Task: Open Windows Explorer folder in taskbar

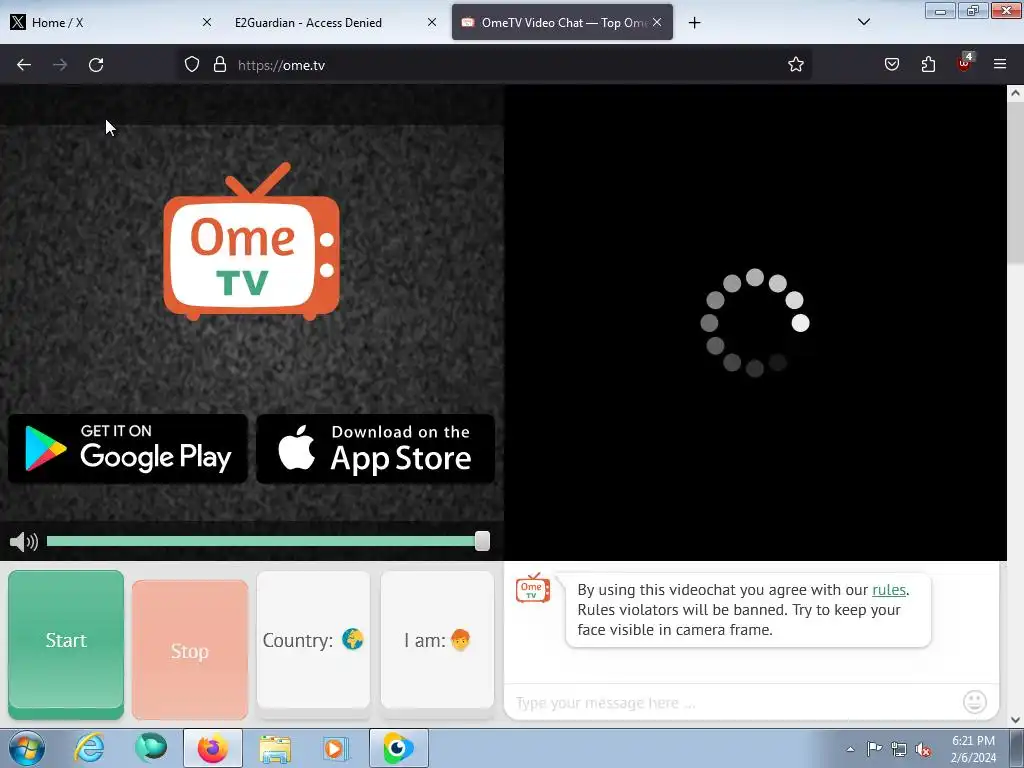Action: point(275,748)
